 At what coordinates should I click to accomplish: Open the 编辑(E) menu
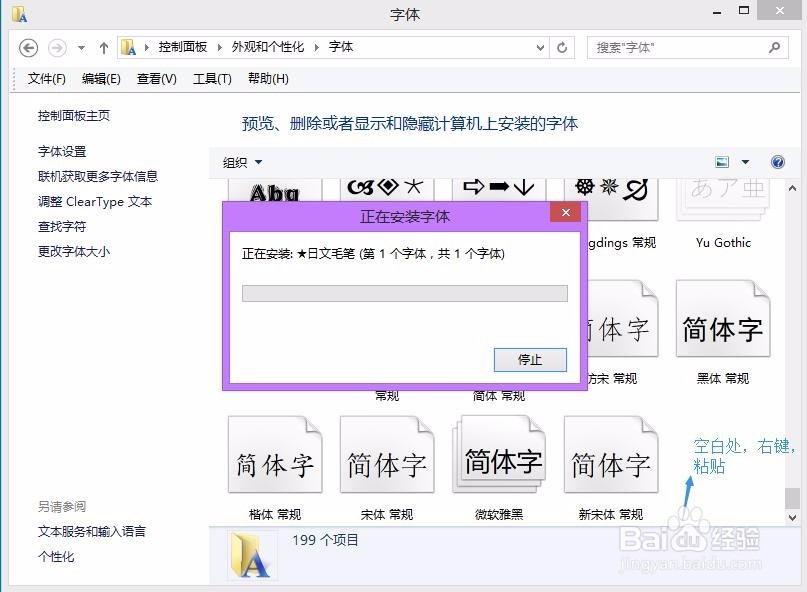(101, 79)
